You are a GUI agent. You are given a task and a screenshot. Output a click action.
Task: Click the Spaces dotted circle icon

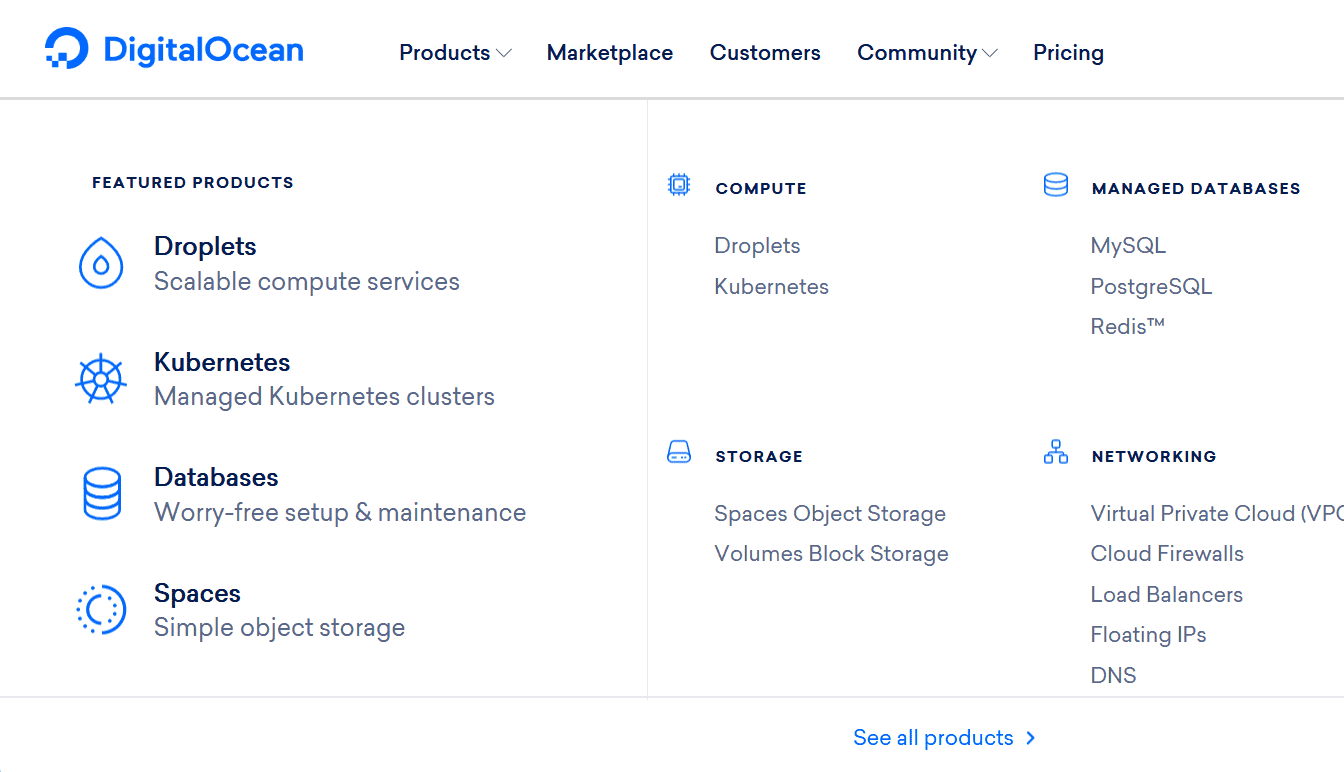point(101,609)
